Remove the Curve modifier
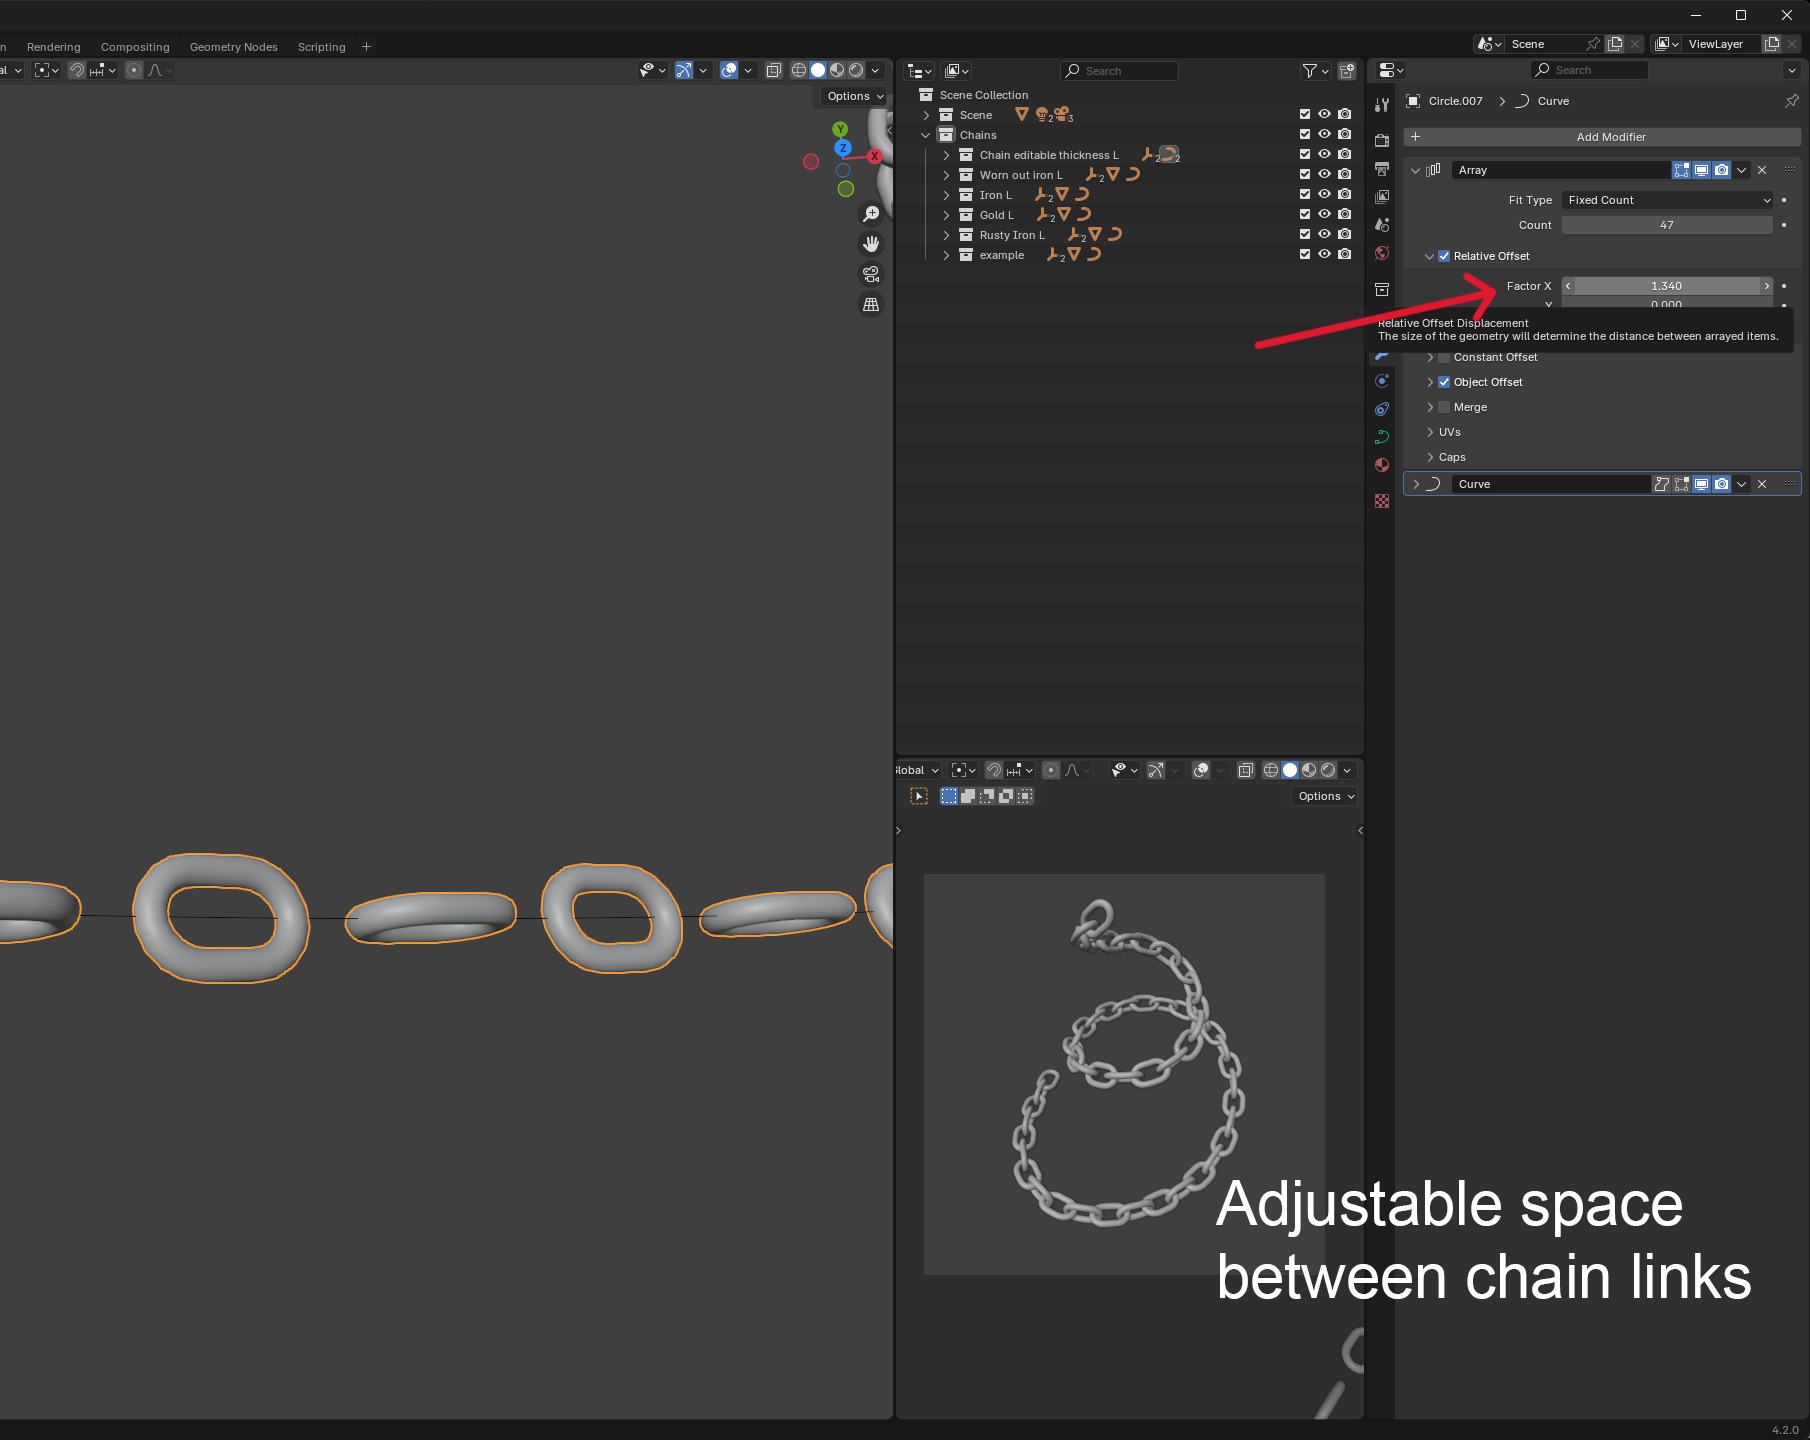The image size is (1810, 1440). [x=1762, y=484]
